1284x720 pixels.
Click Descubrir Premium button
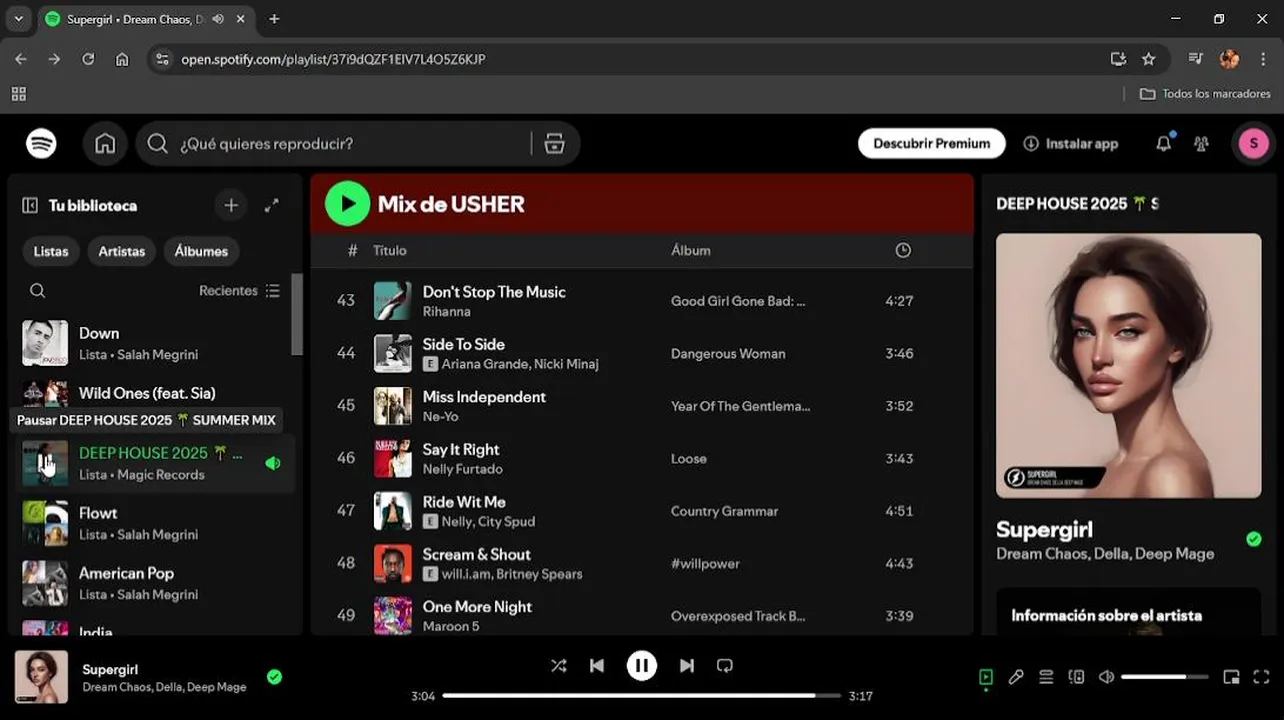[932, 144]
